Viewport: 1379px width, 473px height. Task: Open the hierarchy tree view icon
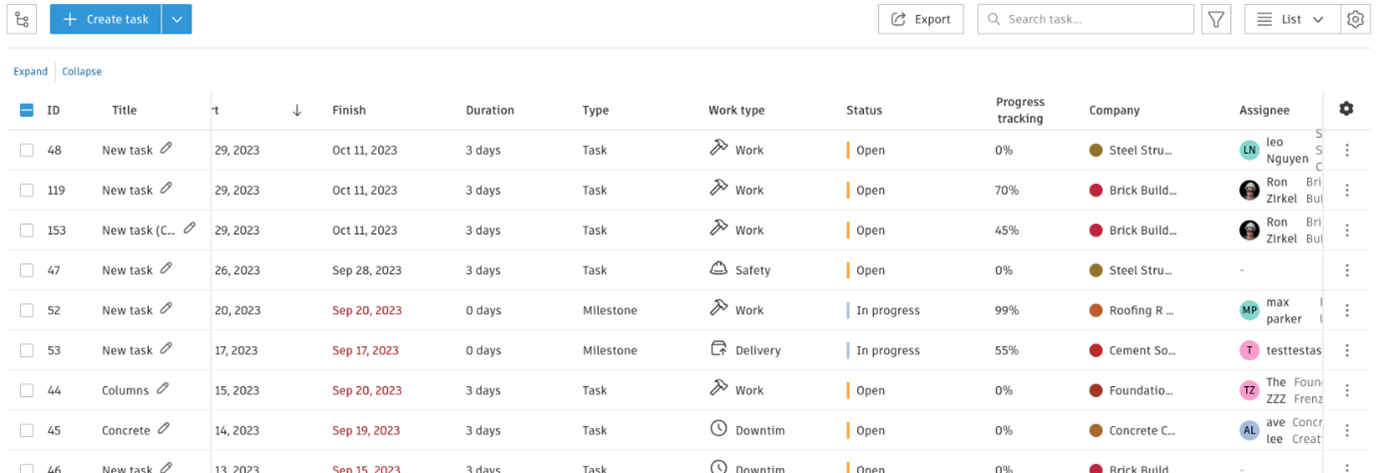(x=22, y=19)
